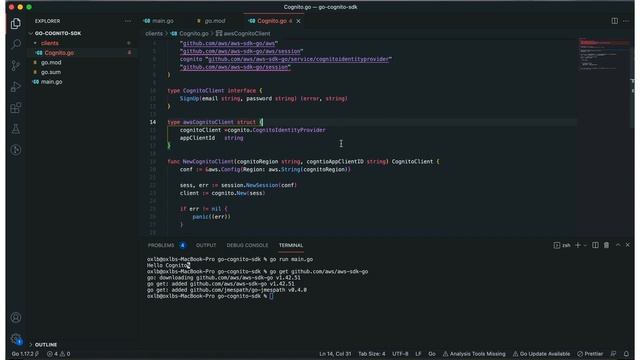Screen dimensions: 640x360
Task: Split the terminal panel
Action: pos(595,245)
